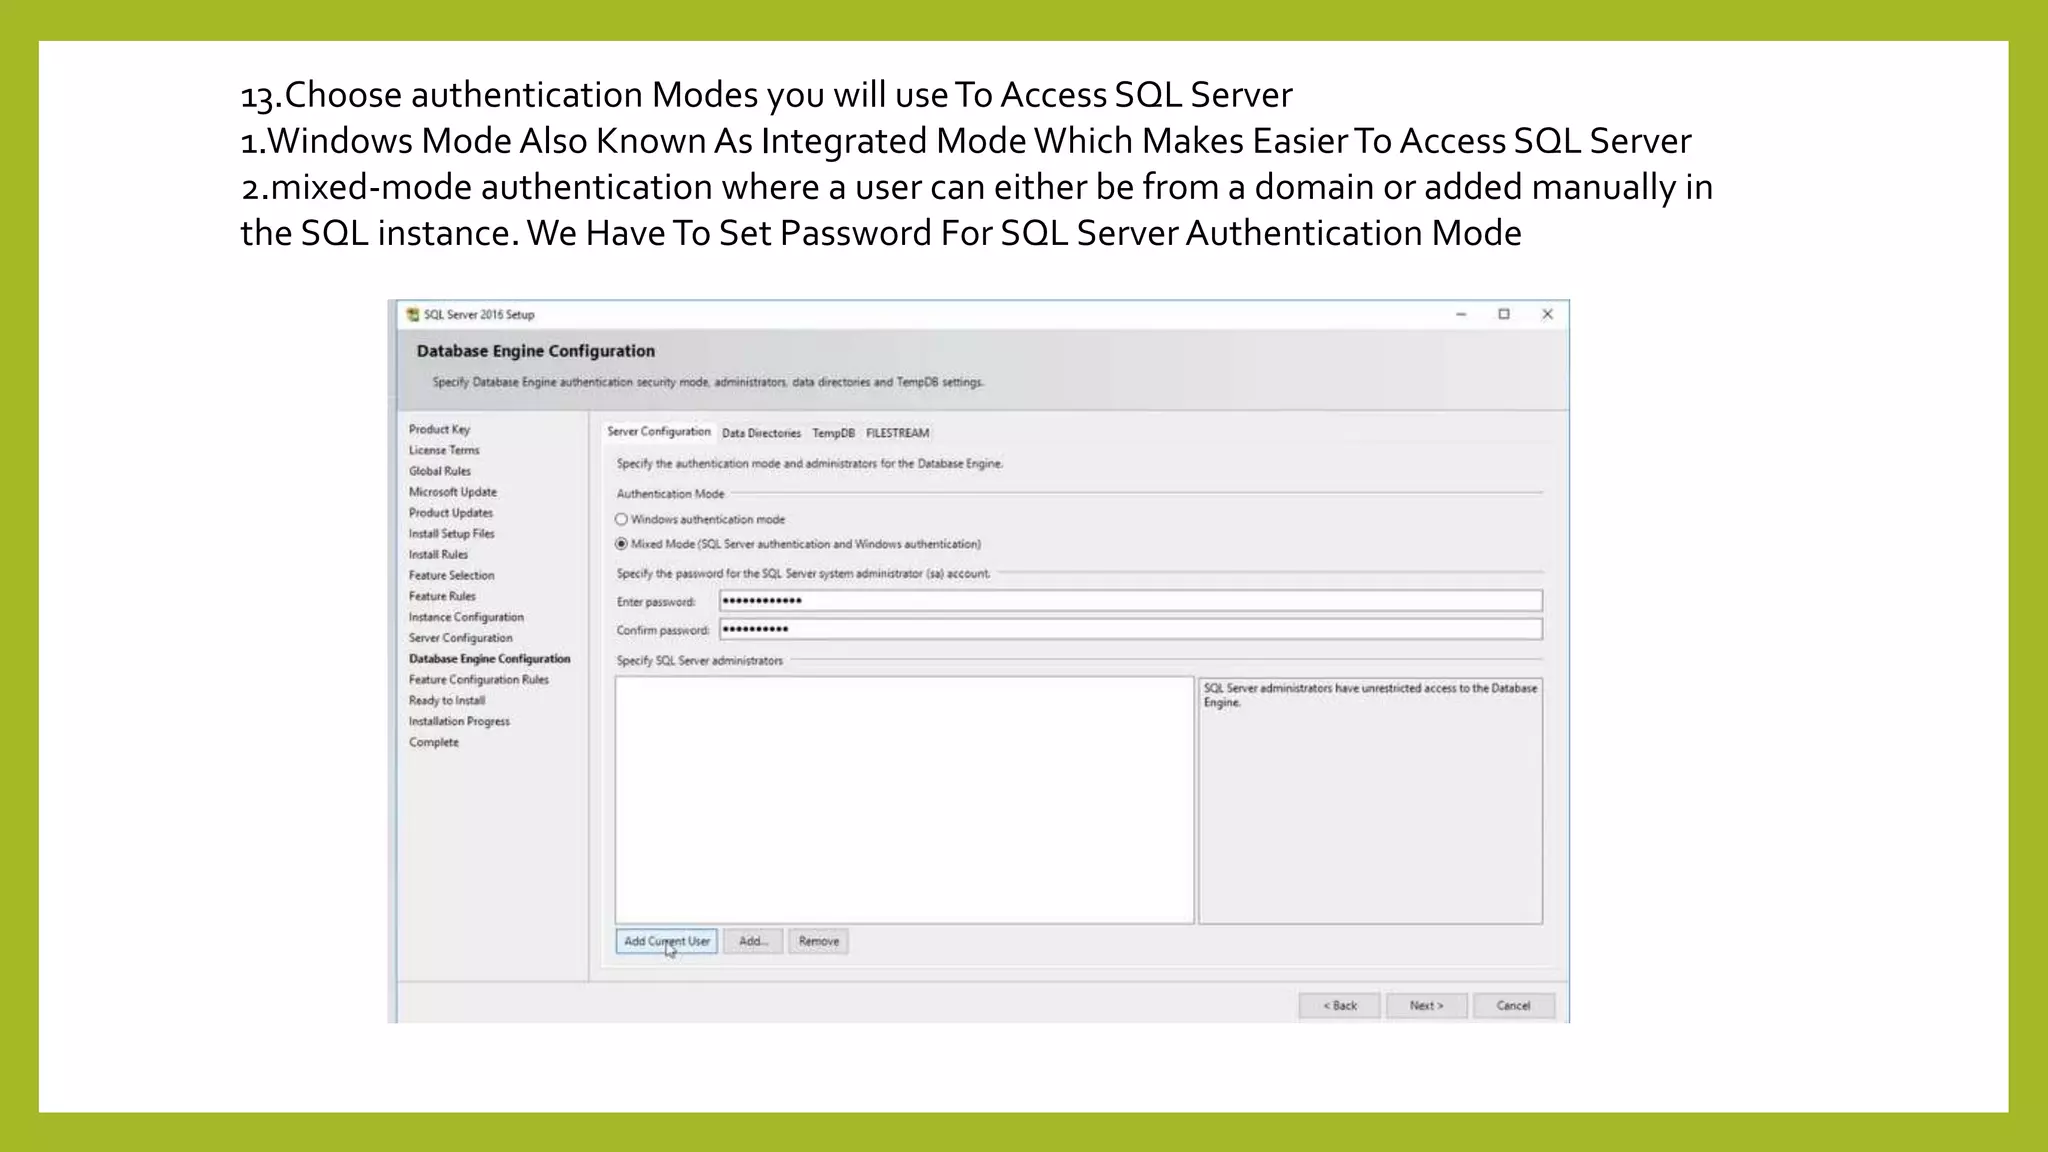Click the Remove button

pos(818,941)
